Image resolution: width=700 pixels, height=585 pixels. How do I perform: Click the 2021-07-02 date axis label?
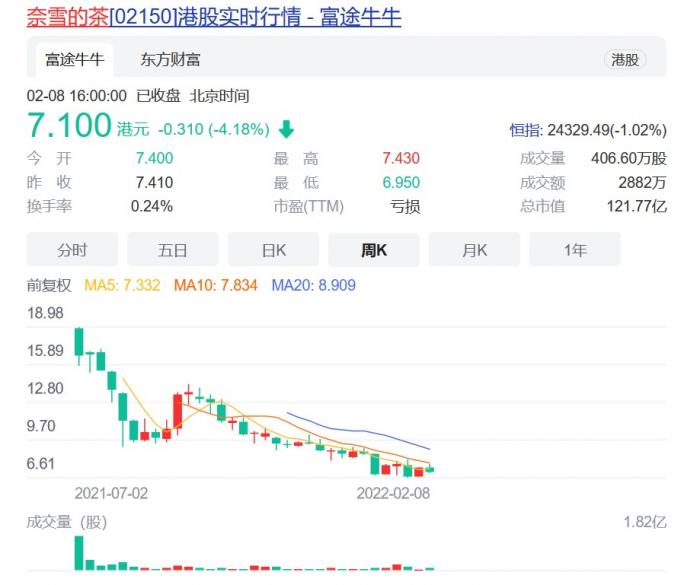coord(111,493)
